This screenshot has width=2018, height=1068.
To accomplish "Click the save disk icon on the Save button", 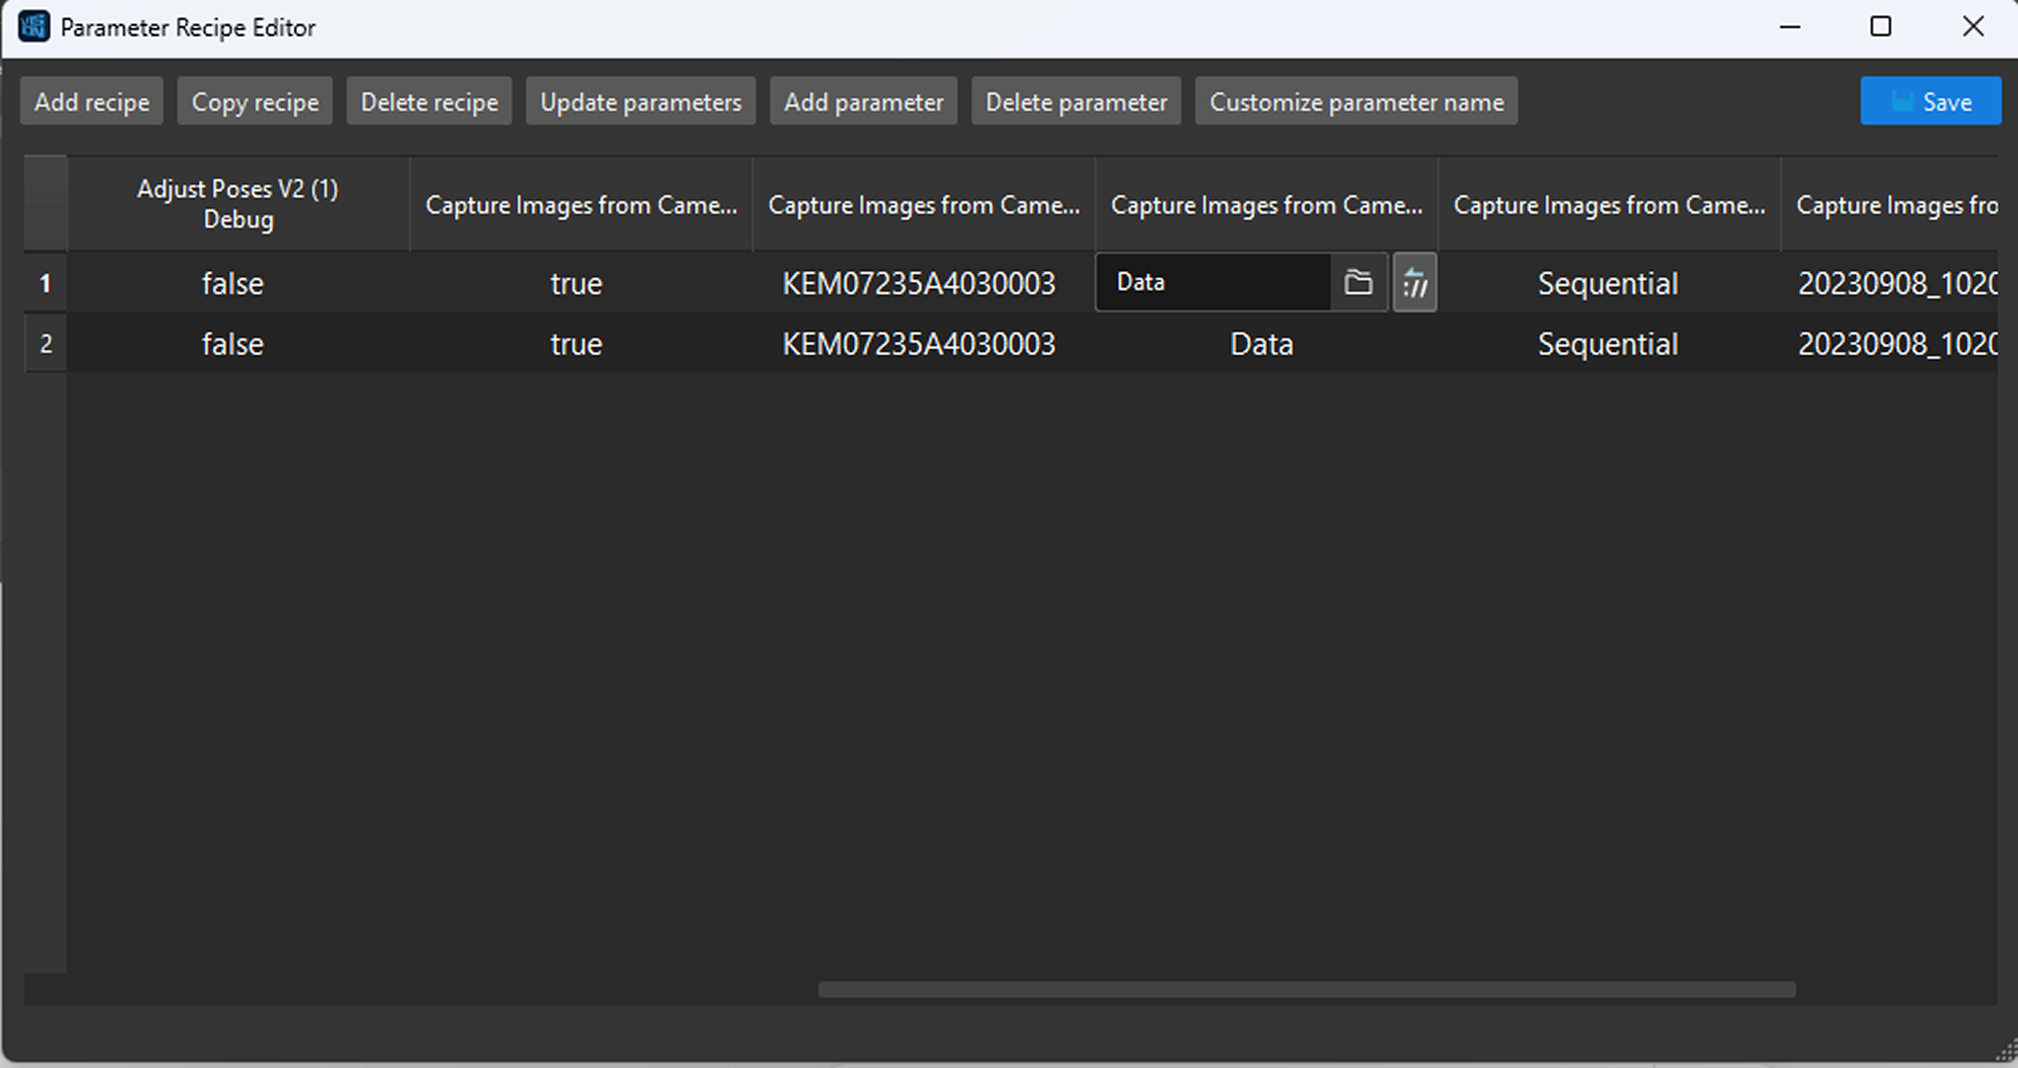I will [1903, 100].
